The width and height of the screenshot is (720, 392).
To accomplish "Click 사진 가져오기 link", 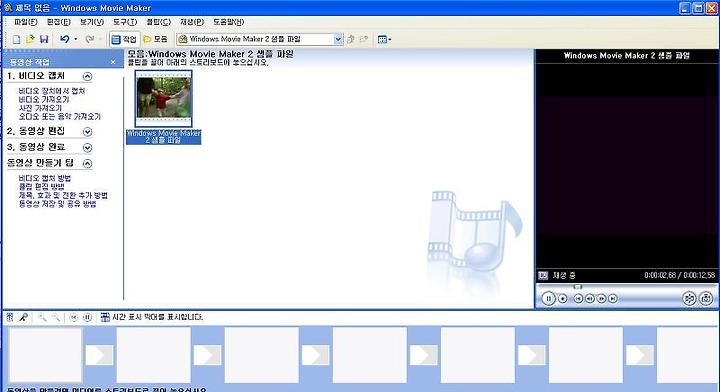I will pyautogui.click(x=40, y=108).
